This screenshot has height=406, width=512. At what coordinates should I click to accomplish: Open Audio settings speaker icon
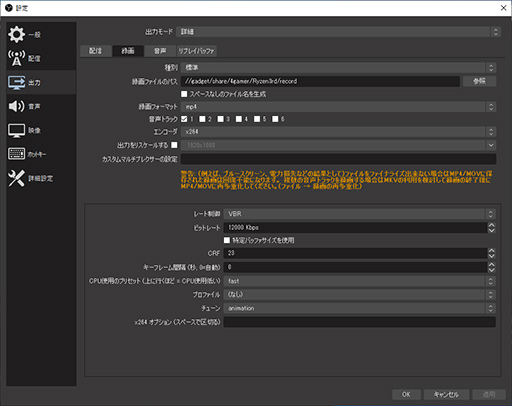(16, 106)
